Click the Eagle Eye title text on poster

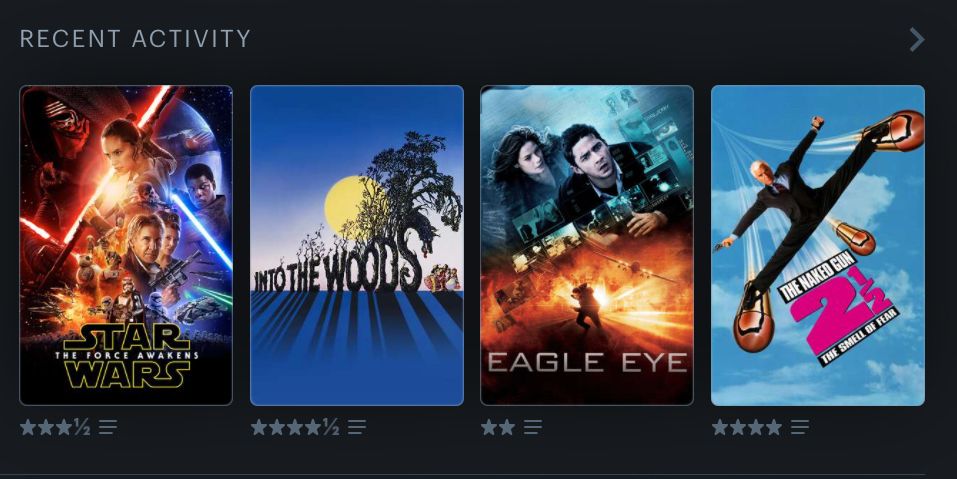[x=587, y=362]
